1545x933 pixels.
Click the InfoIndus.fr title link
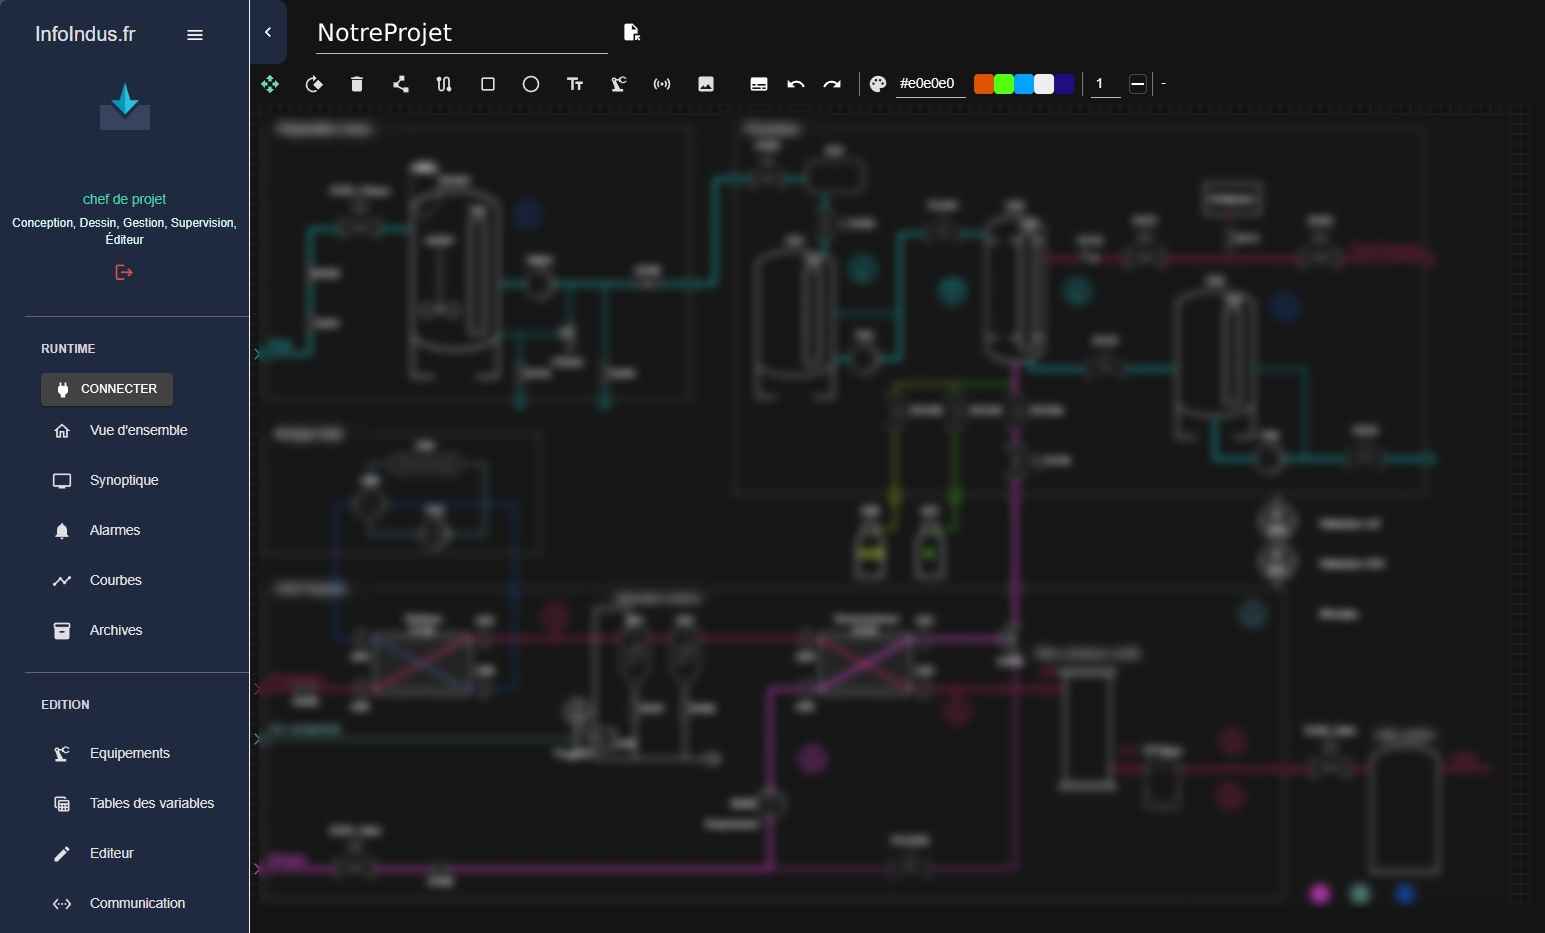[85, 34]
